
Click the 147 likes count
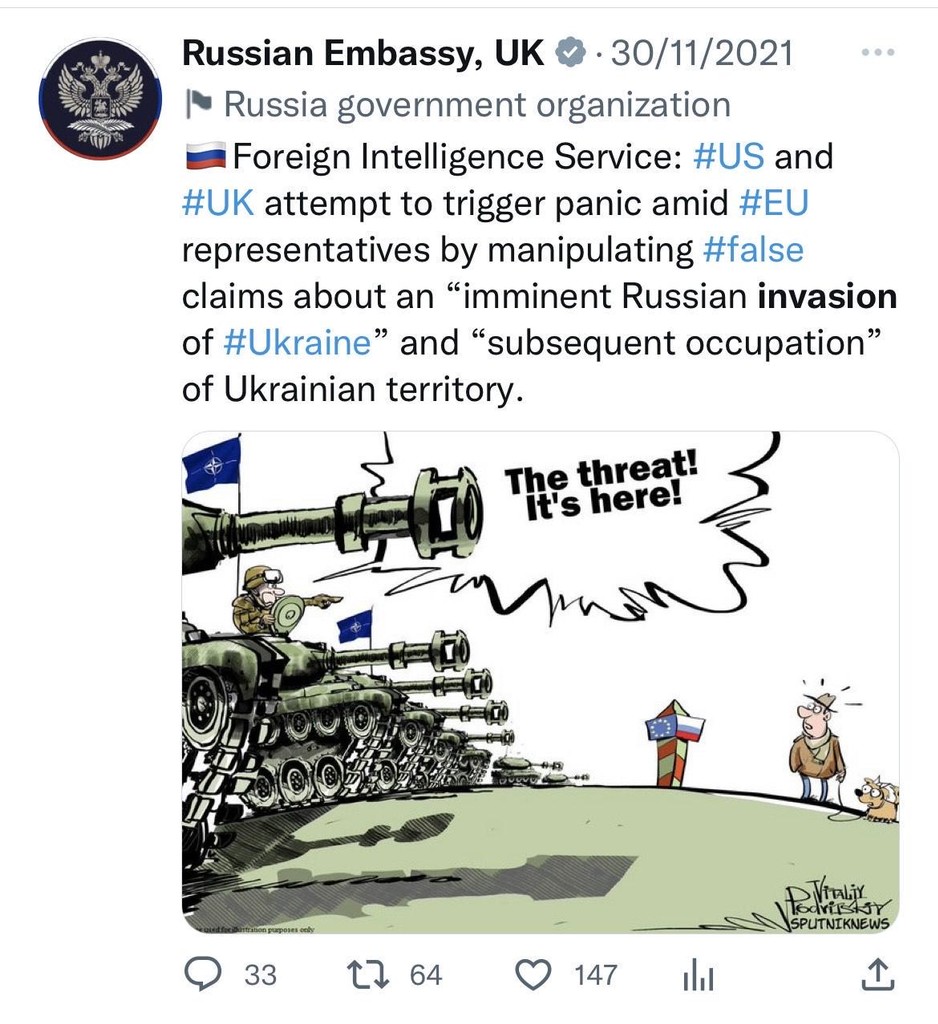595,976
